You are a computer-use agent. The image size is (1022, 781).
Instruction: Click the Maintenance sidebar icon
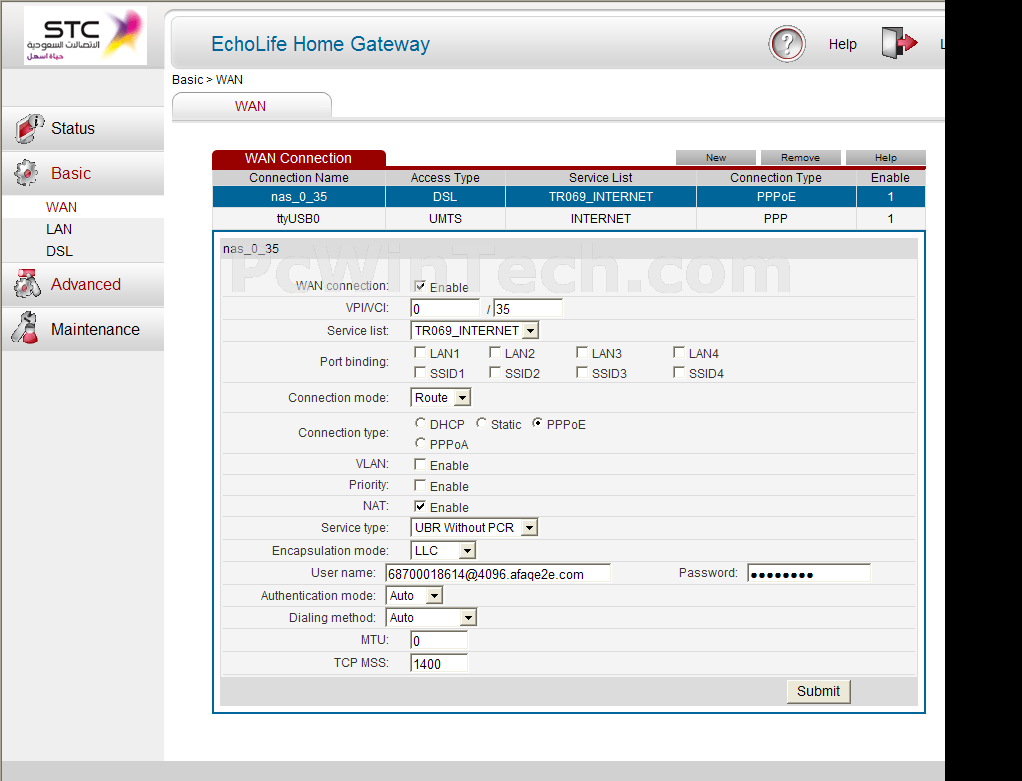pyautogui.click(x=25, y=328)
